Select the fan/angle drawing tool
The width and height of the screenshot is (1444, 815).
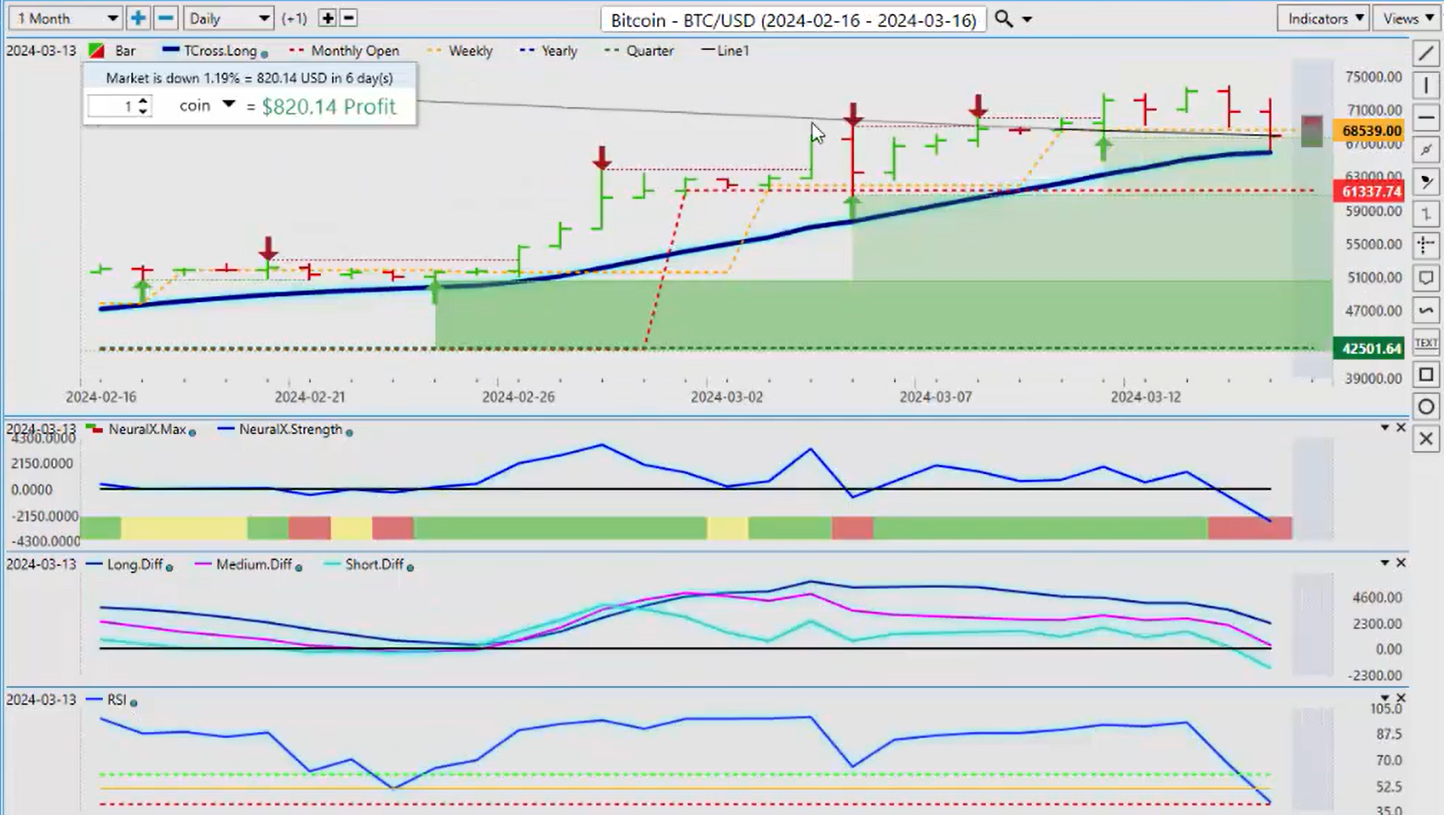[x=1426, y=181]
